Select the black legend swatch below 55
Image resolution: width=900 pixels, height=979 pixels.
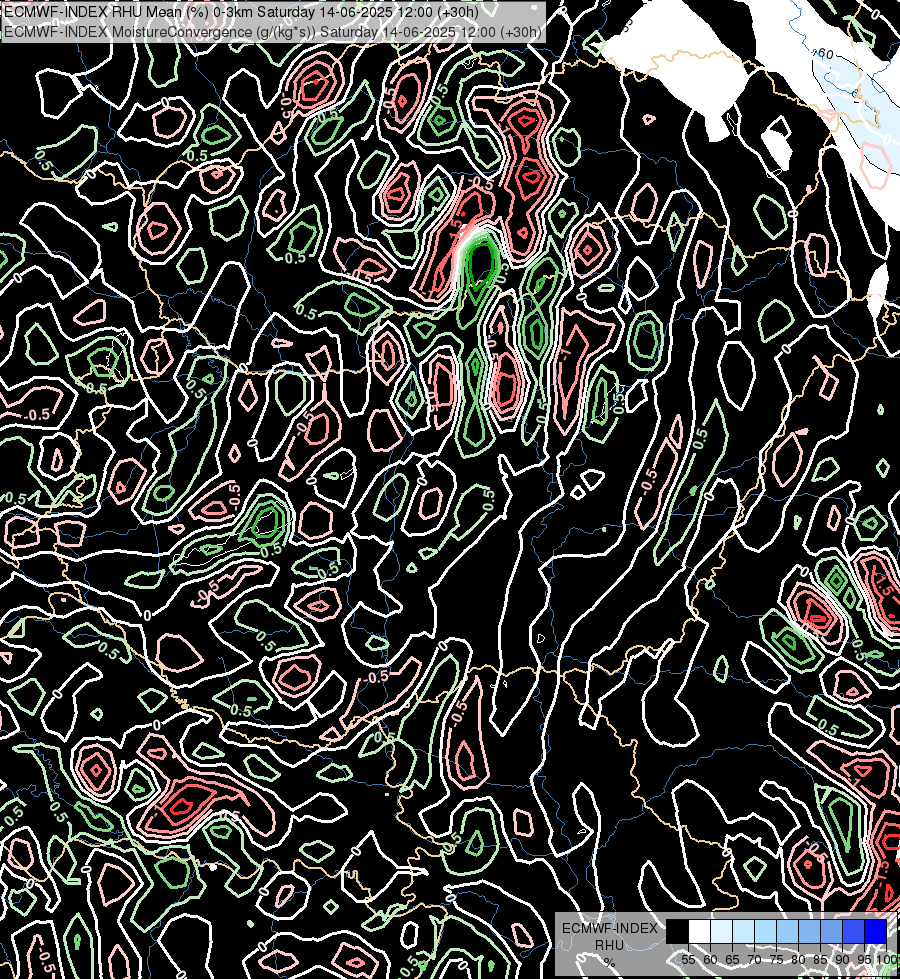(x=677, y=932)
